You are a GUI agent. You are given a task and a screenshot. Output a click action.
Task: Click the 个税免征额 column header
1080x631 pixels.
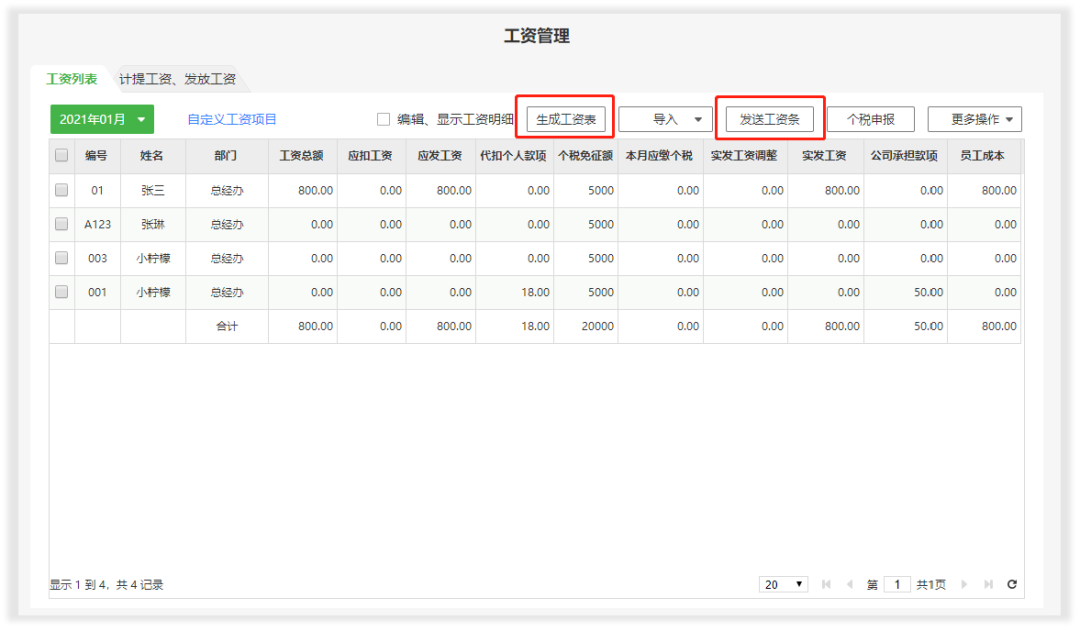(x=585, y=156)
